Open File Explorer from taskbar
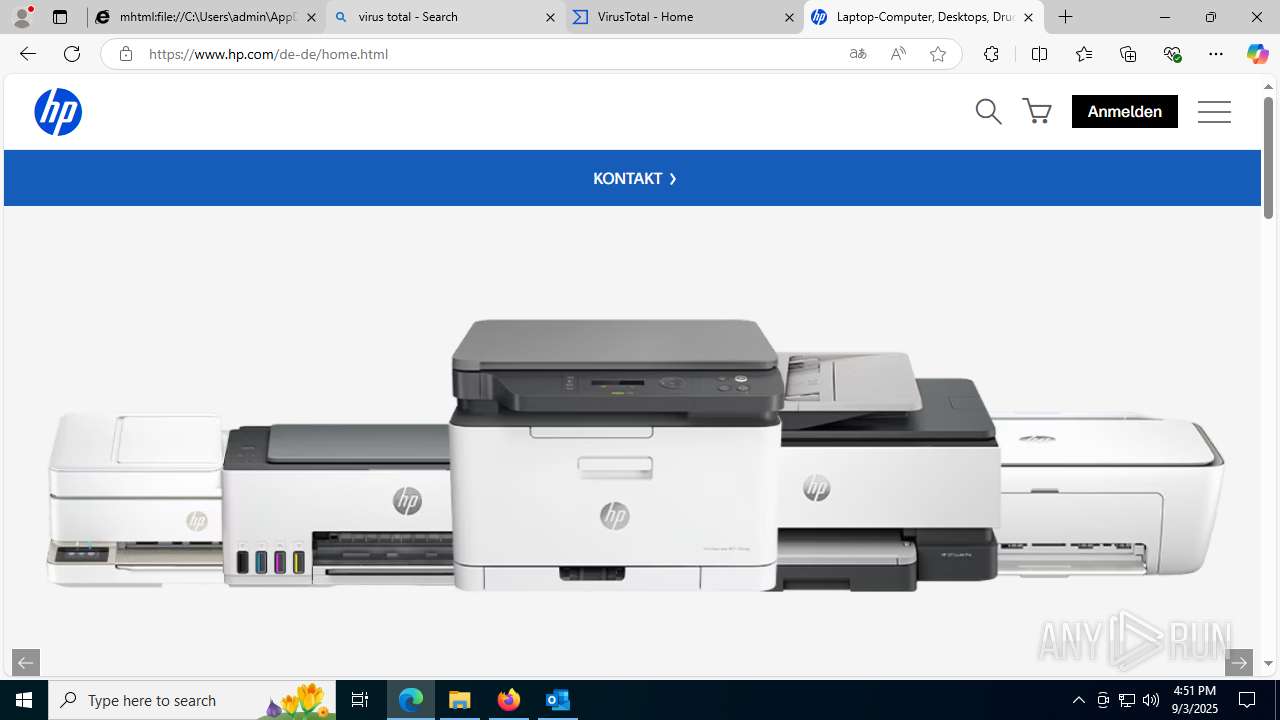This screenshot has height=720, width=1280. [x=460, y=700]
